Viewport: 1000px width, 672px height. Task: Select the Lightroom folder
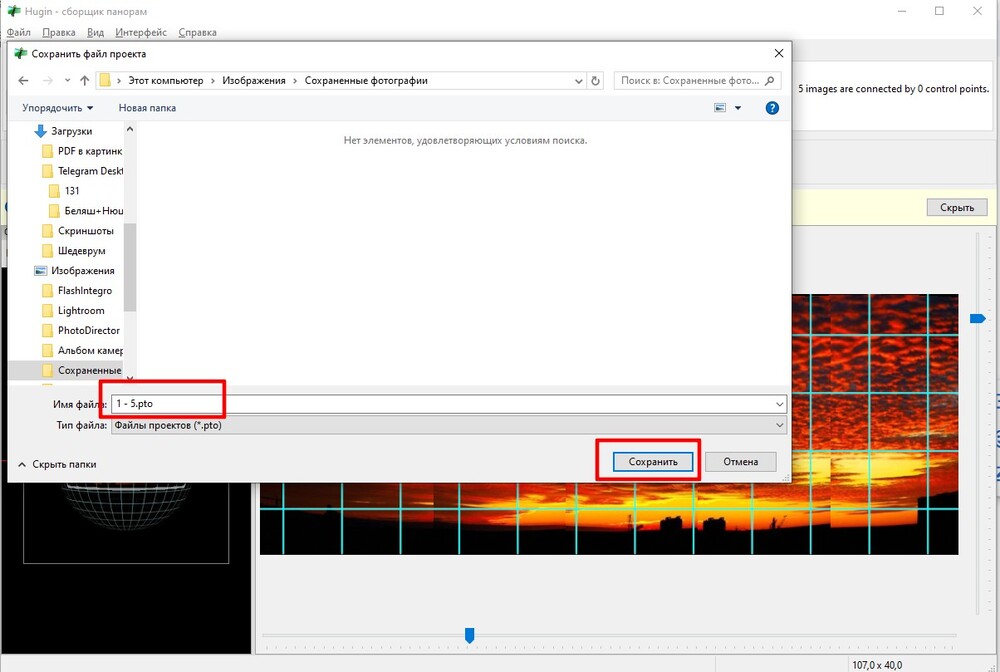(x=81, y=311)
